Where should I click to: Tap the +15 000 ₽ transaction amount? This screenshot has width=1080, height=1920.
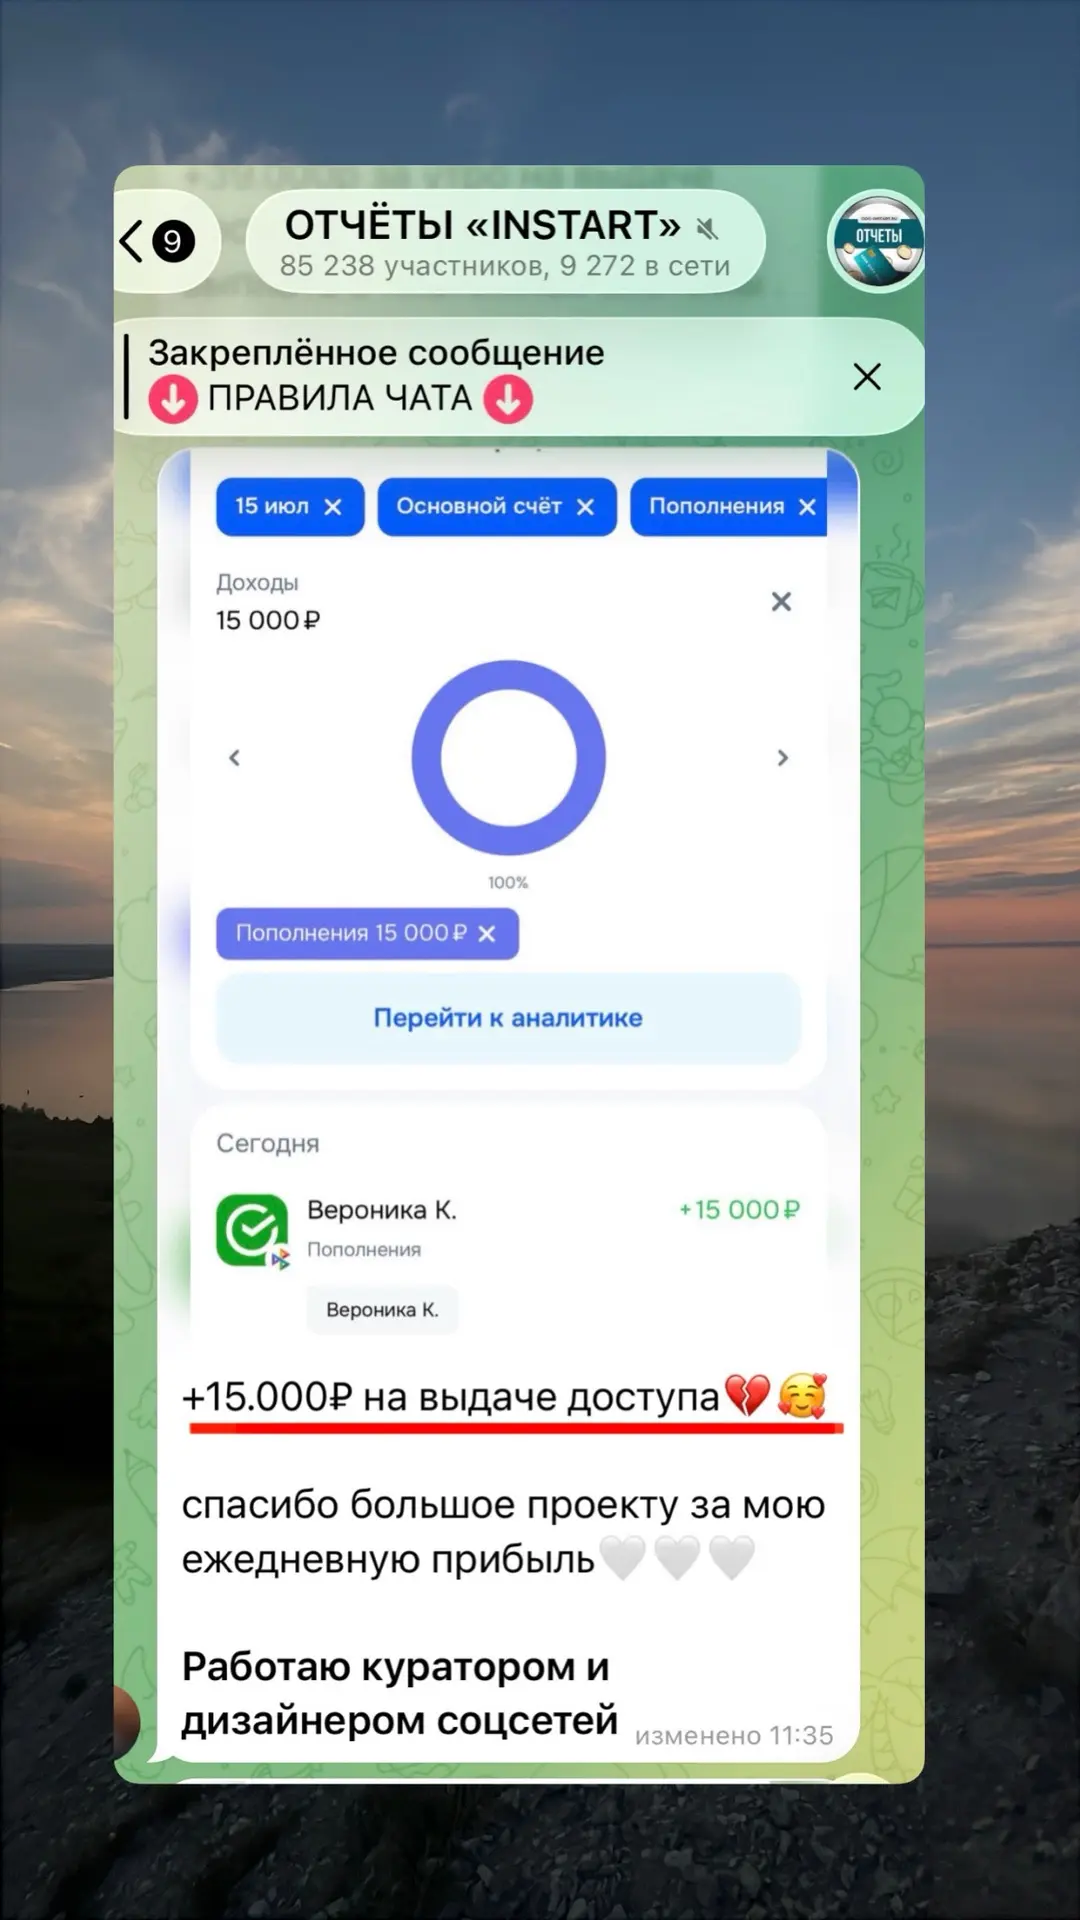click(x=739, y=1210)
